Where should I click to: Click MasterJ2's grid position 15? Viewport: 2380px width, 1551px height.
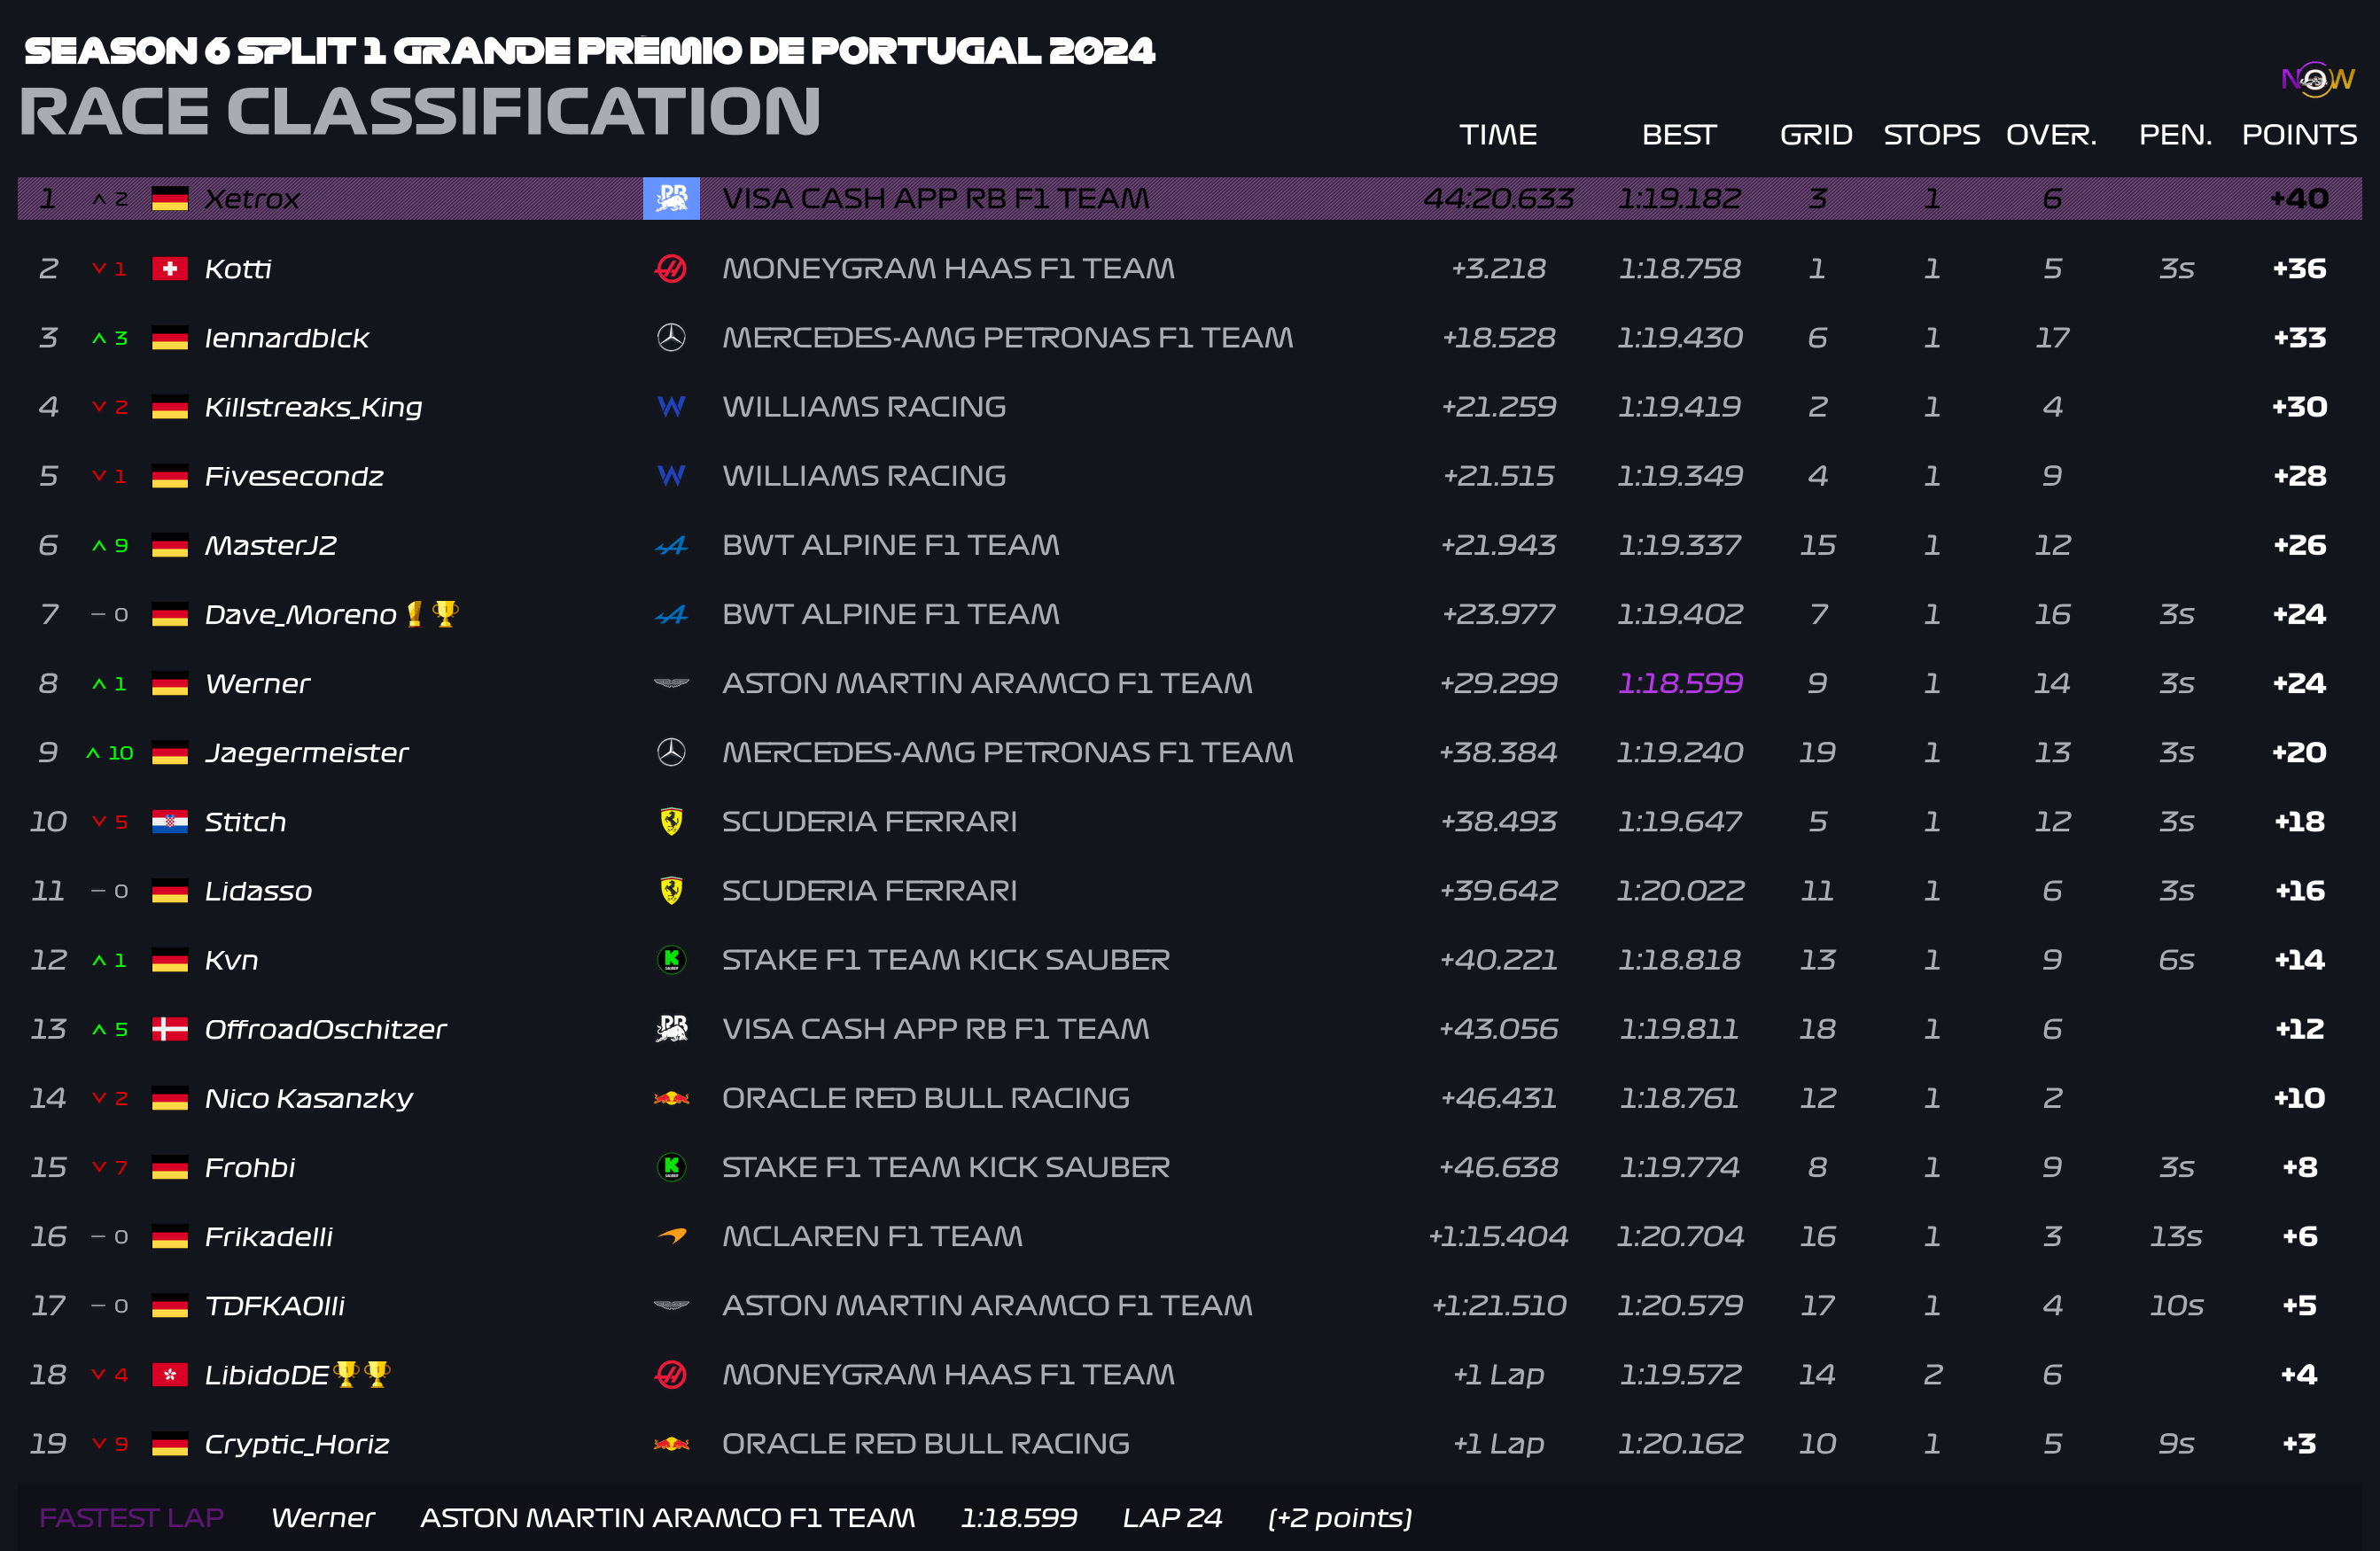point(1817,545)
